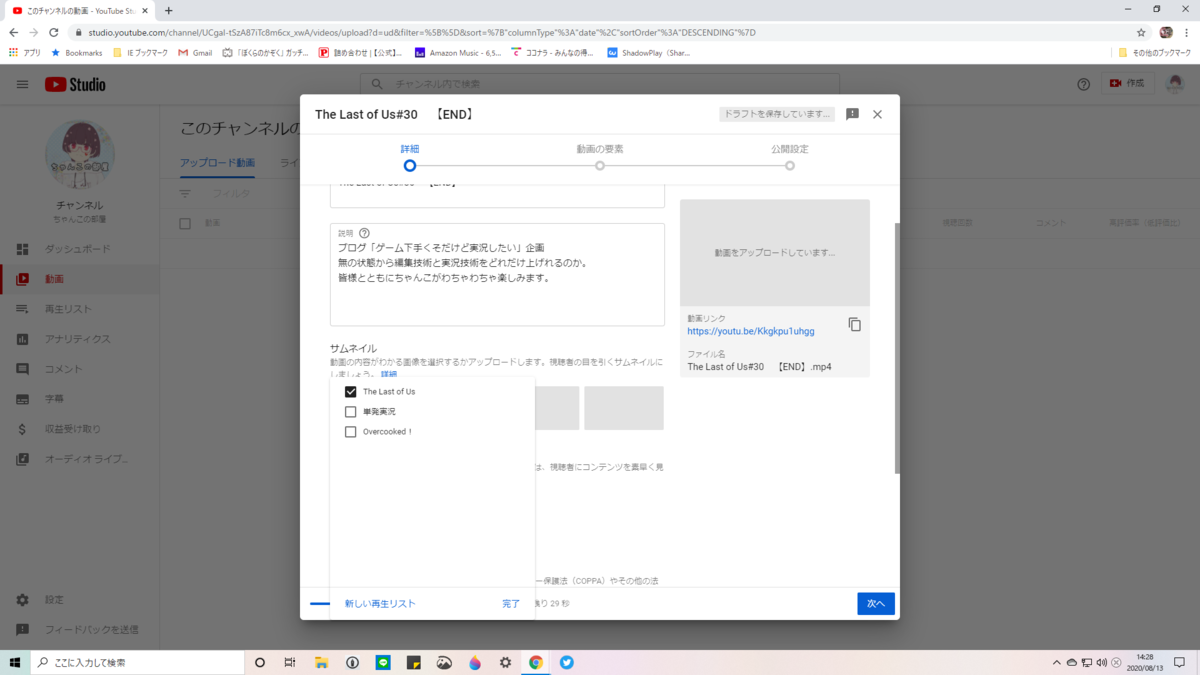Click the channel profile picture in sidebar
The height and width of the screenshot is (675, 1200).
[80, 157]
